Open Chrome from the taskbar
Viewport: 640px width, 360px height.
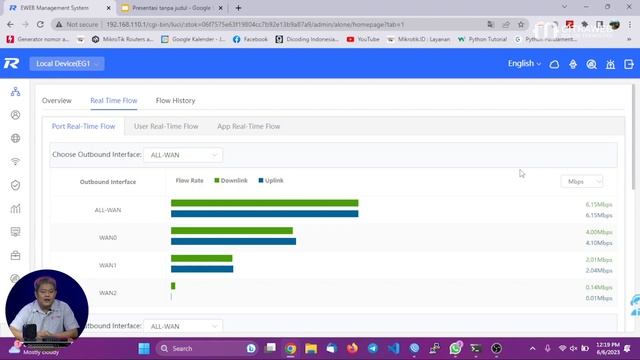[x=291, y=348]
